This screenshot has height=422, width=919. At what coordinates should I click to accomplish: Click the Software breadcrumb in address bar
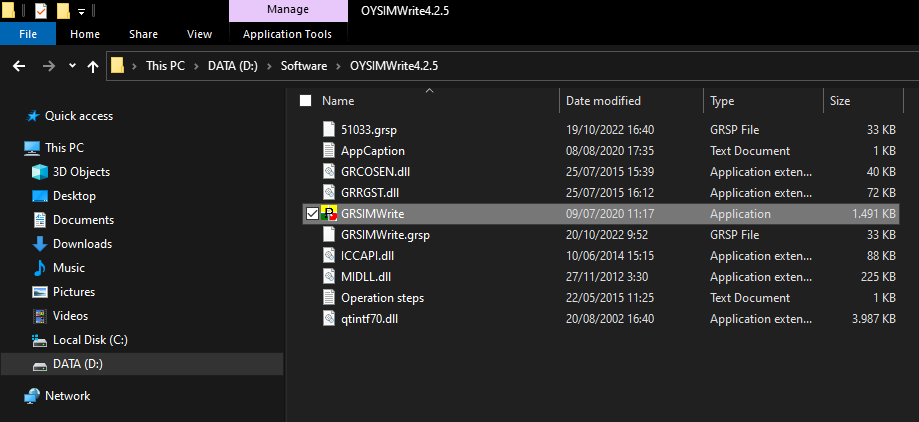point(304,66)
